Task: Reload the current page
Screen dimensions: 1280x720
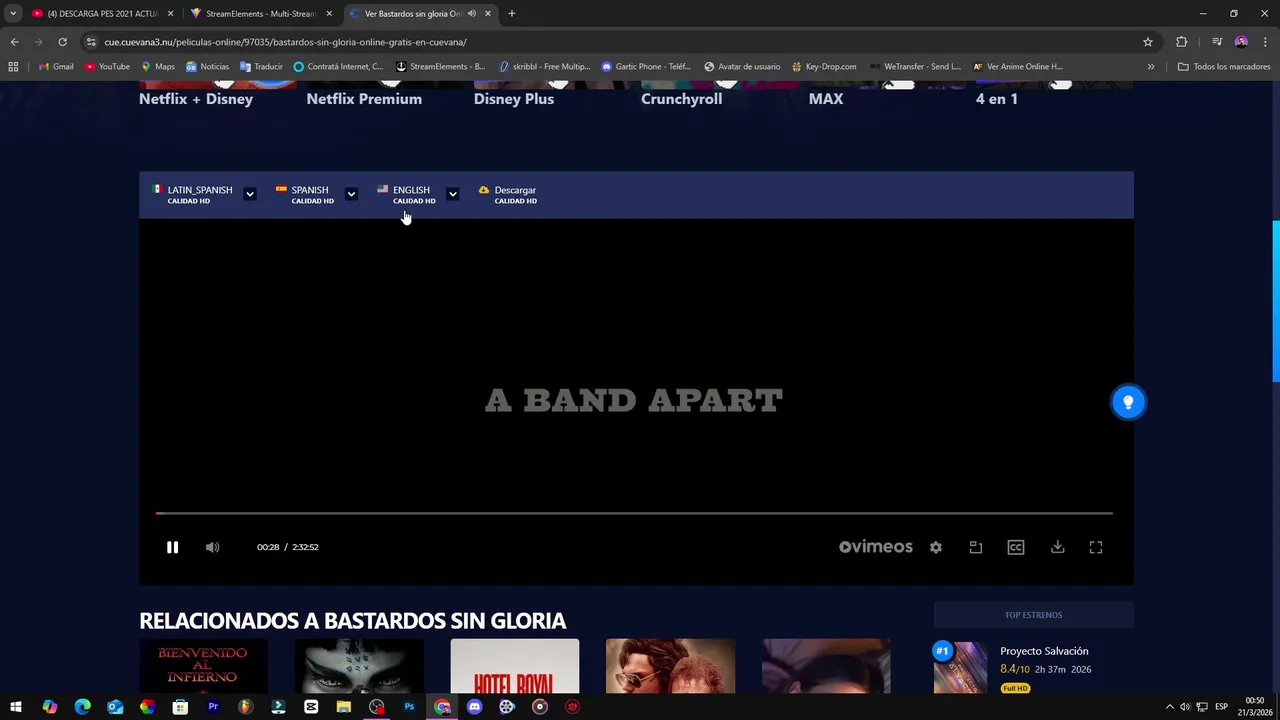Action: [62, 42]
